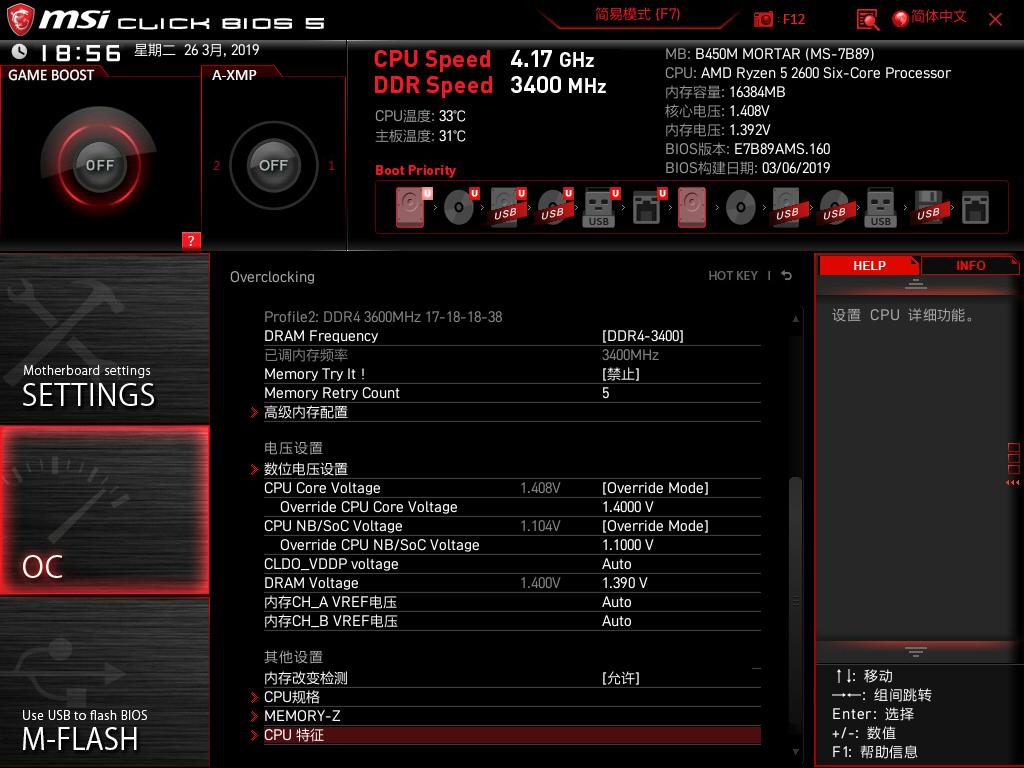
Task: Select the UEFI USB CD/DVD boot icon
Action: [x=554, y=208]
